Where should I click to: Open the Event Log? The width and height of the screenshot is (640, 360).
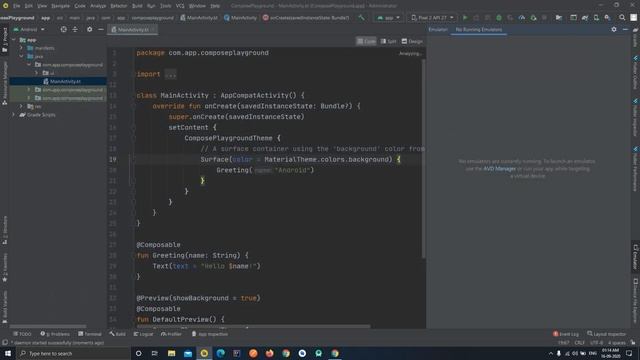click(x=566, y=334)
